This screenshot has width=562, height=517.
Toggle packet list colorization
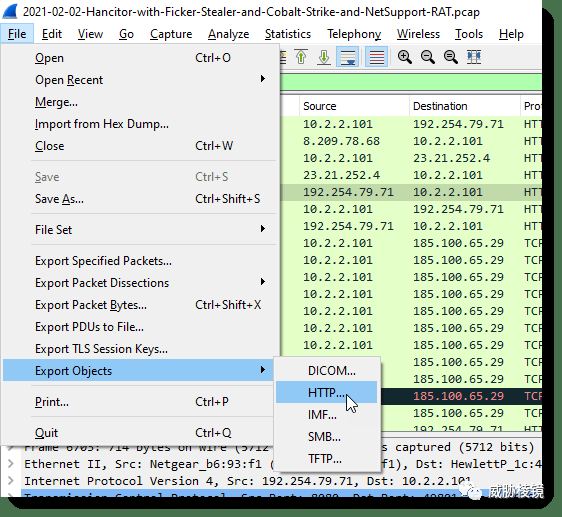[x=376, y=57]
